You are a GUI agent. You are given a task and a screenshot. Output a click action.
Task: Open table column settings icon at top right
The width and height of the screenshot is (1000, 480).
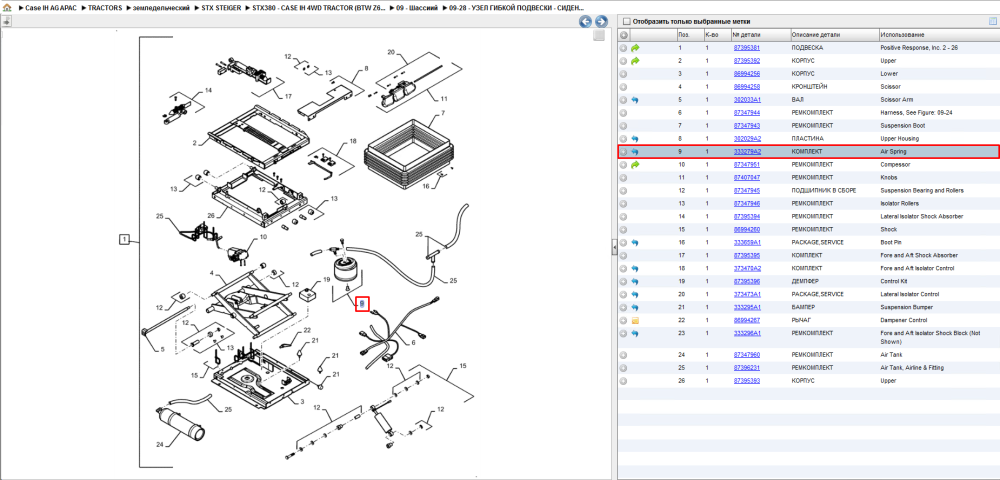(992, 21)
